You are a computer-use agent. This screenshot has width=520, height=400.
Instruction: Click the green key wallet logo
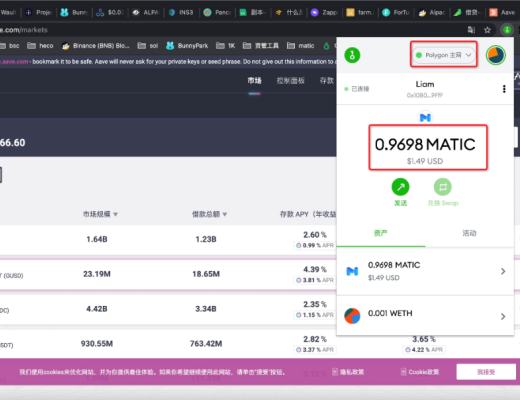352,55
